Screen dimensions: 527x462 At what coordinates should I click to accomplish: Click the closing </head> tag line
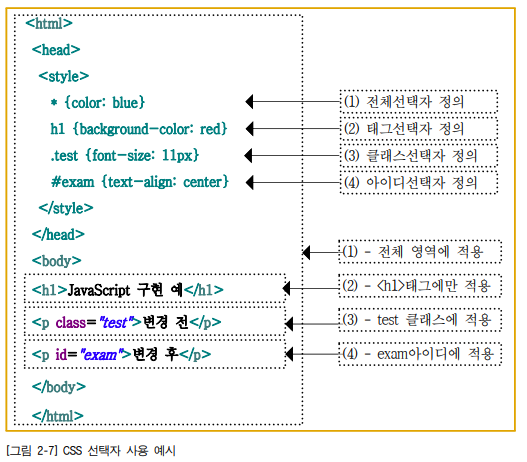point(58,234)
